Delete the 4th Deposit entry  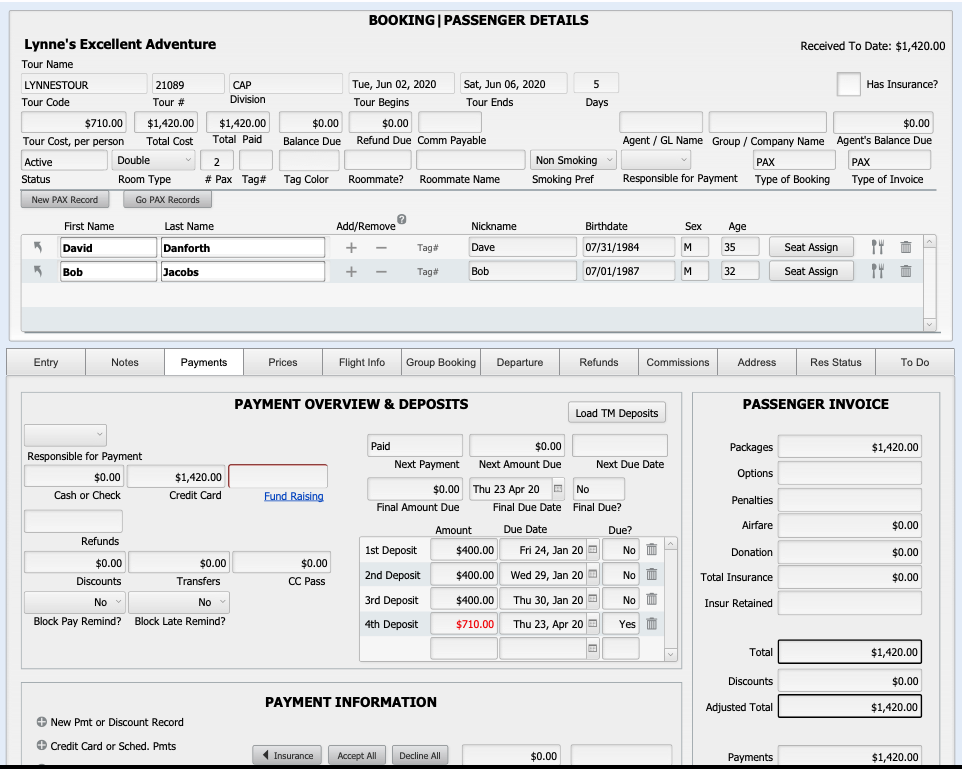tap(652, 624)
